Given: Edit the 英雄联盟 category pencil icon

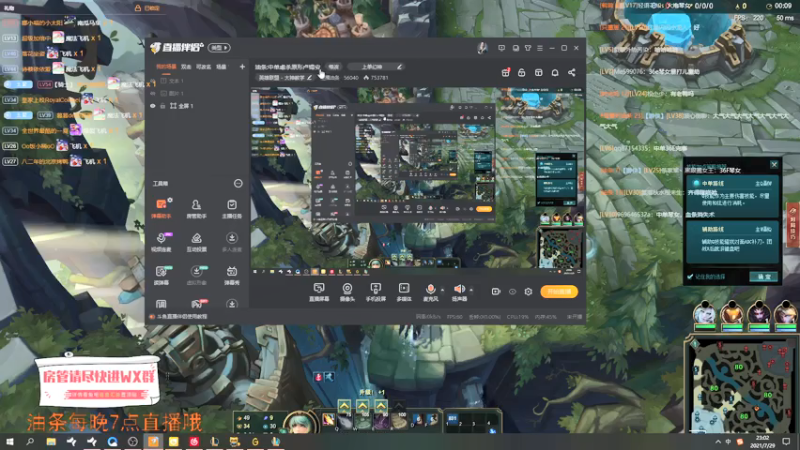Looking at the screenshot, I should 310,78.
